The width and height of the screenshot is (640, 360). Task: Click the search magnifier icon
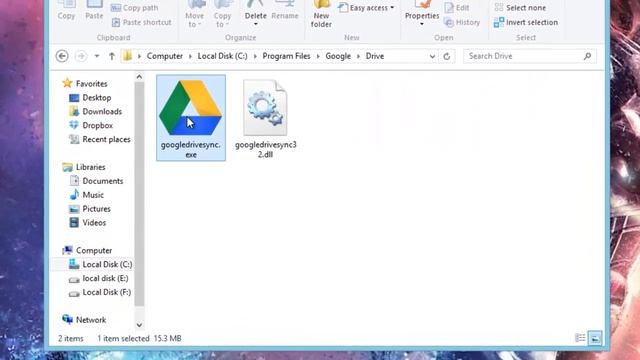pos(587,56)
